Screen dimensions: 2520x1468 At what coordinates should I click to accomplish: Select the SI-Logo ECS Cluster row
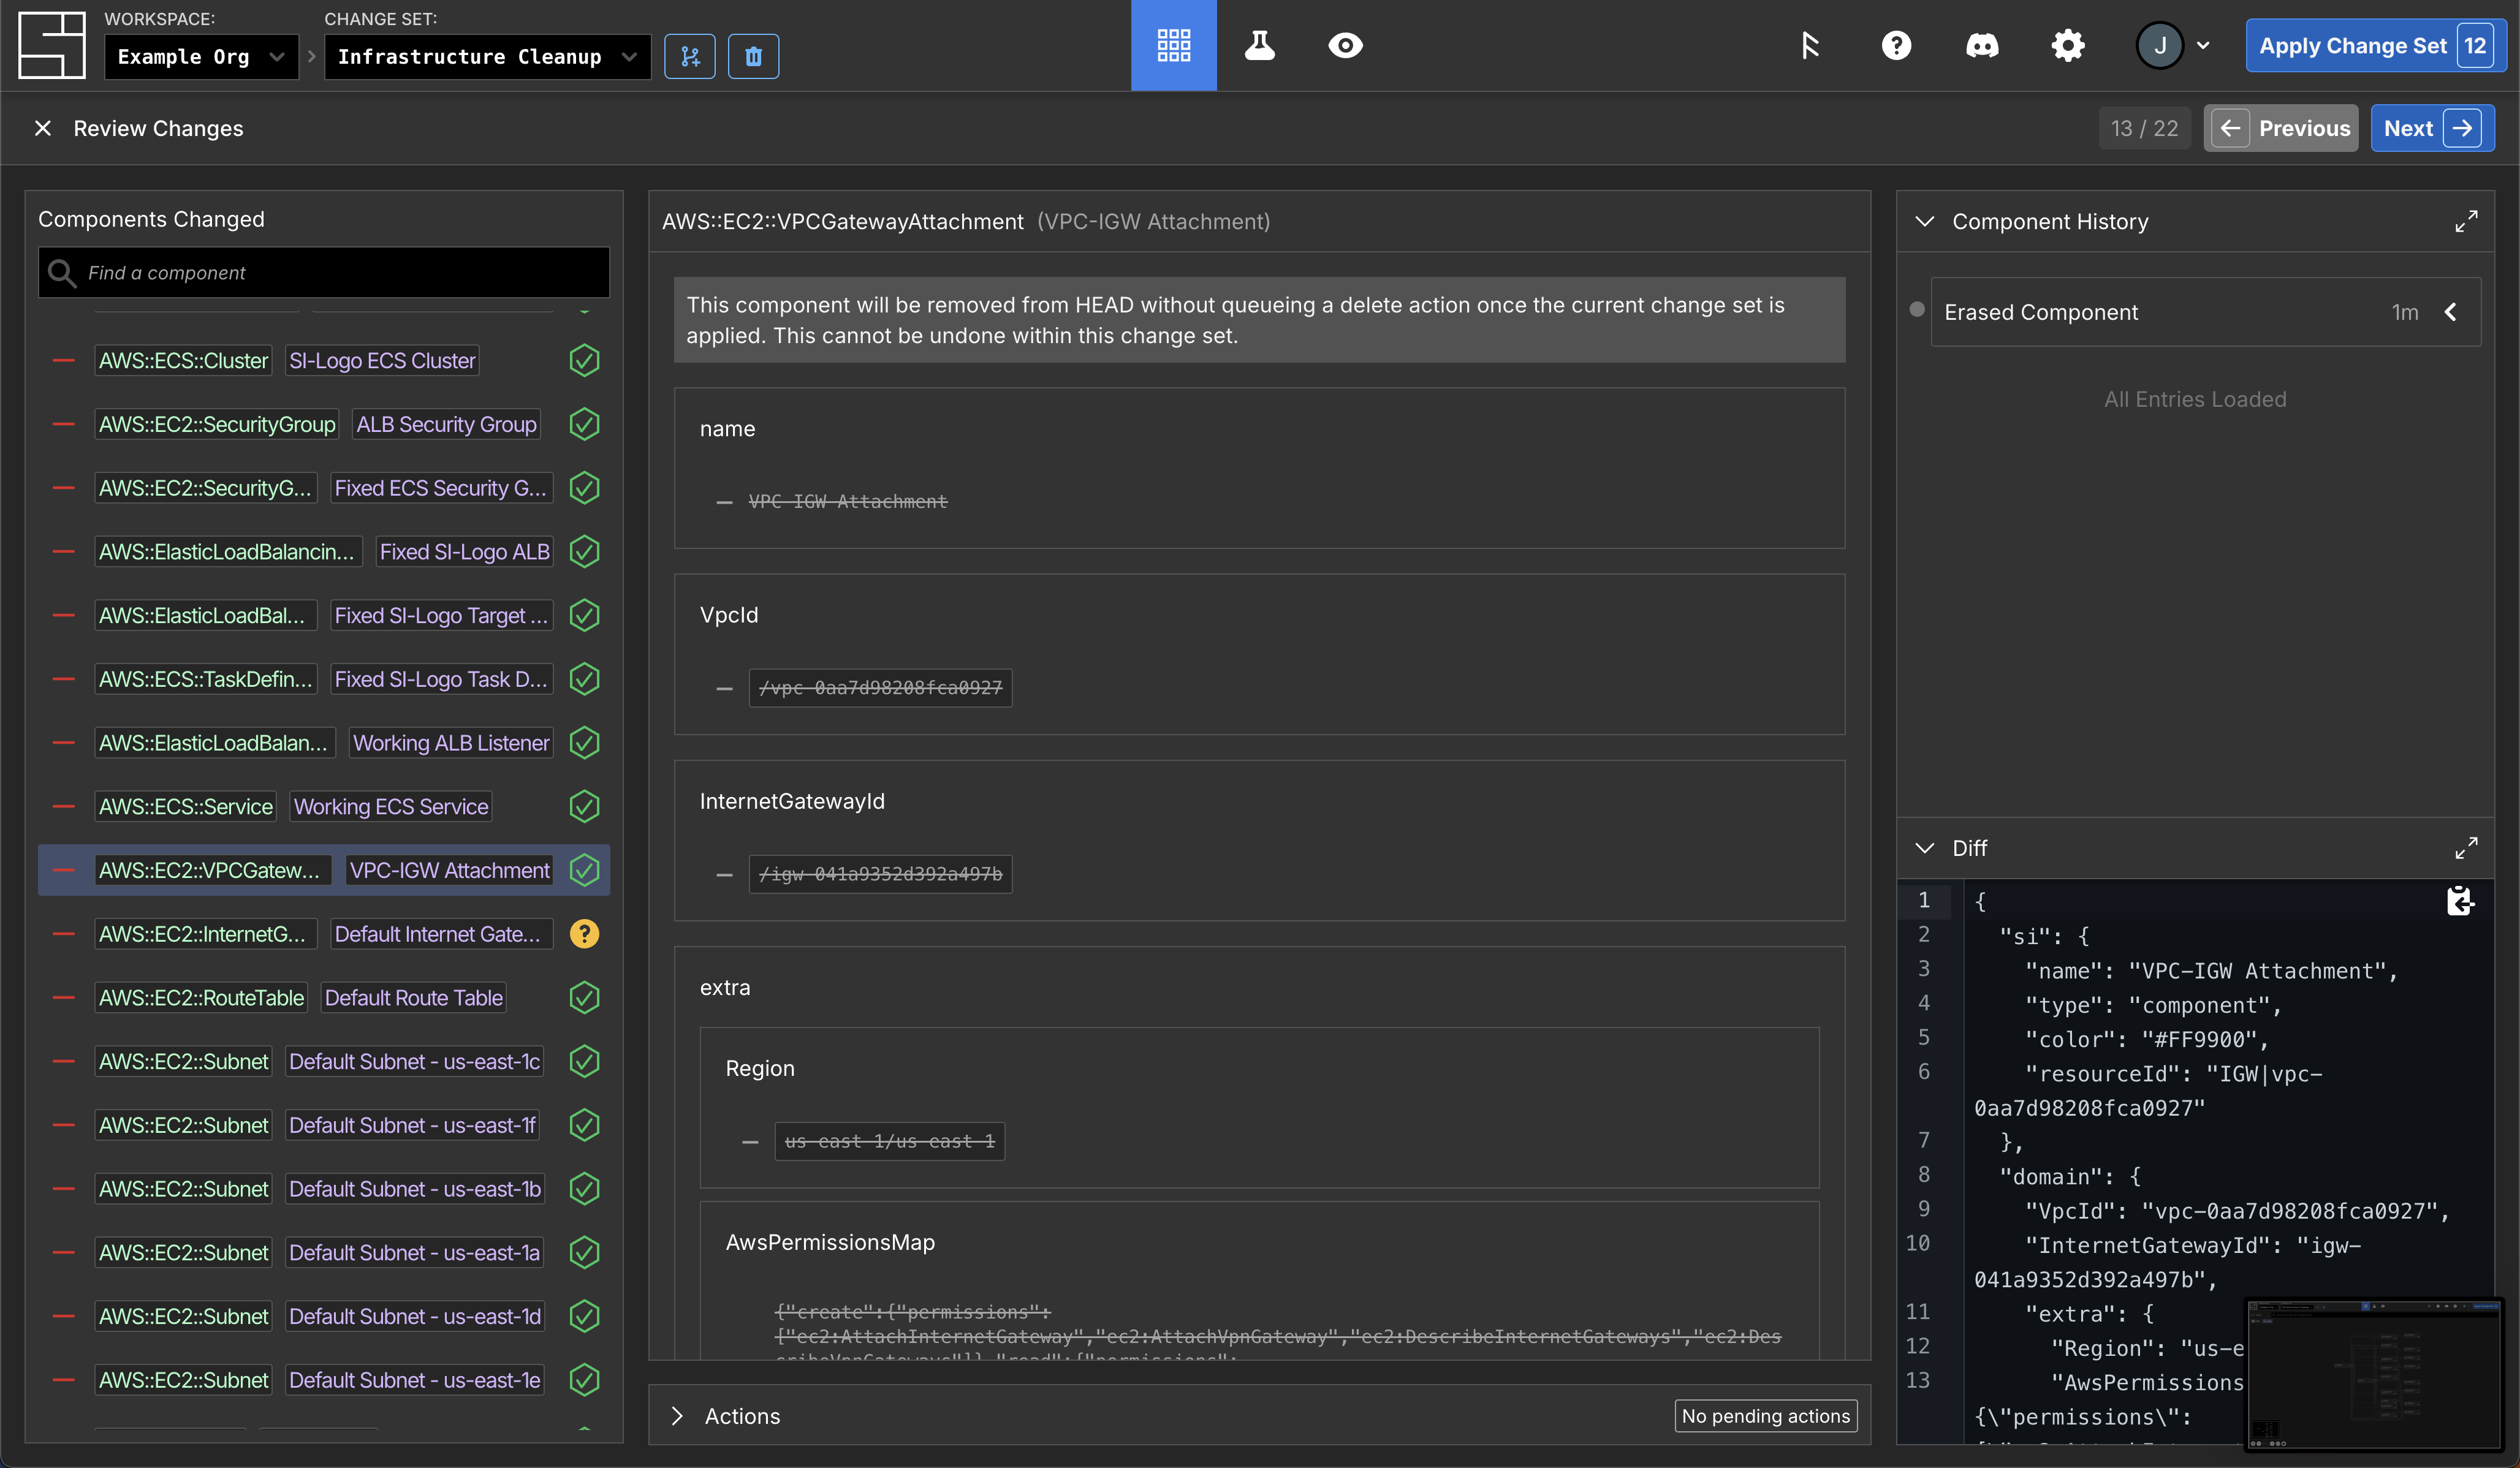(x=324, y=360)
